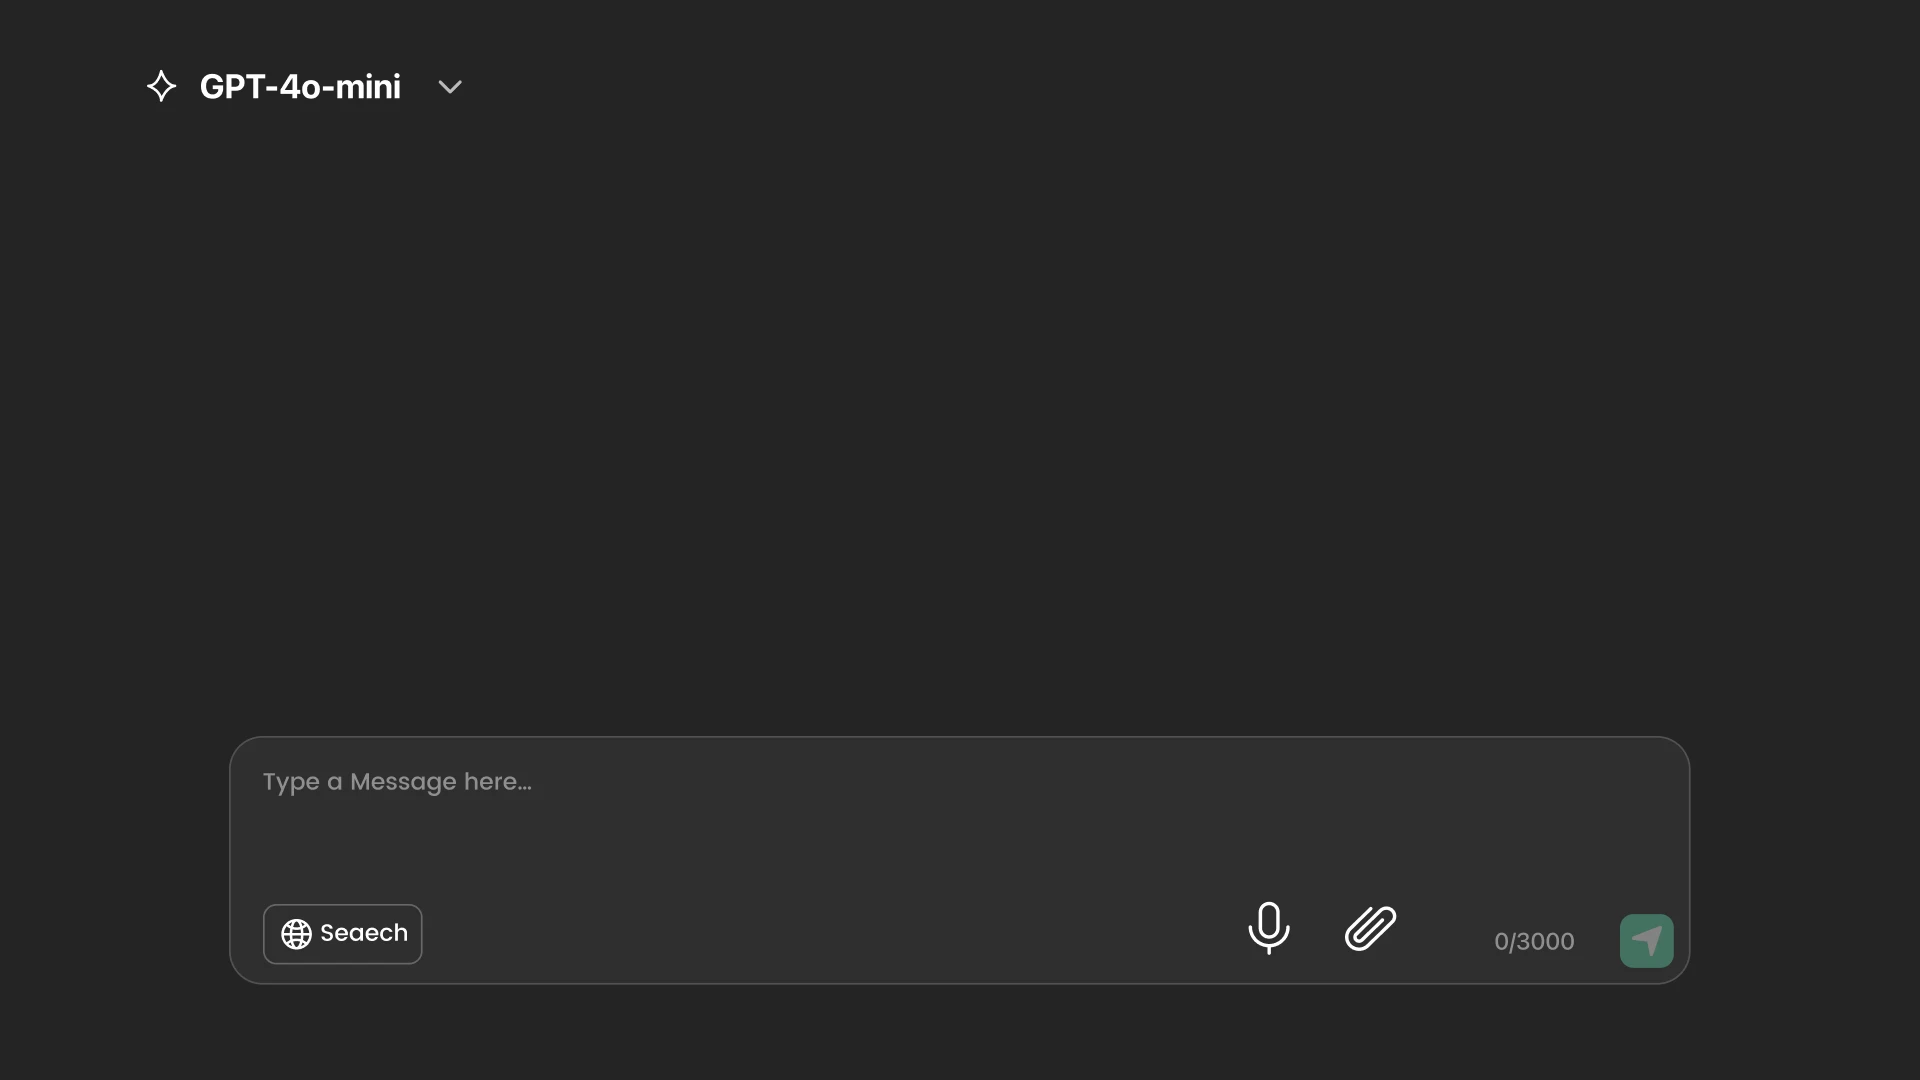This screenshot has width=1920, height=1080.
Task: Toggle the Seaech web search option
Action: [342, 934]
